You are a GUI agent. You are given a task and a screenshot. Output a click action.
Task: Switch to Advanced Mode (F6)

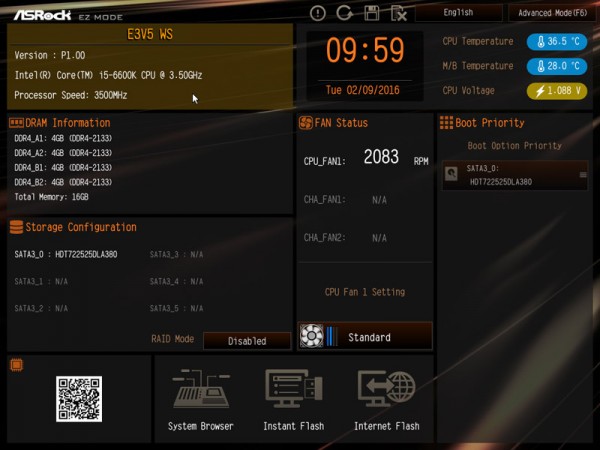point(552,13)
